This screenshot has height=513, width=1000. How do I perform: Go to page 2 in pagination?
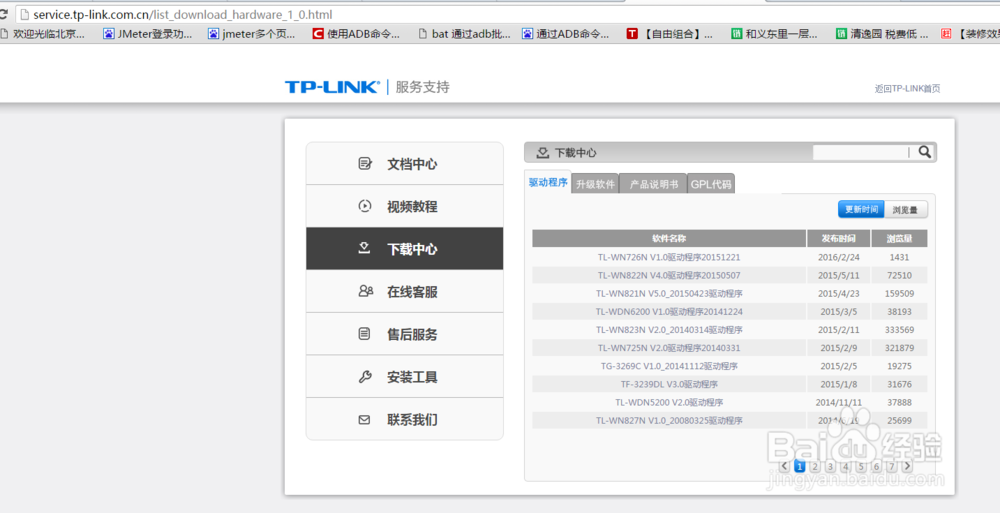(x=814, y=466)
